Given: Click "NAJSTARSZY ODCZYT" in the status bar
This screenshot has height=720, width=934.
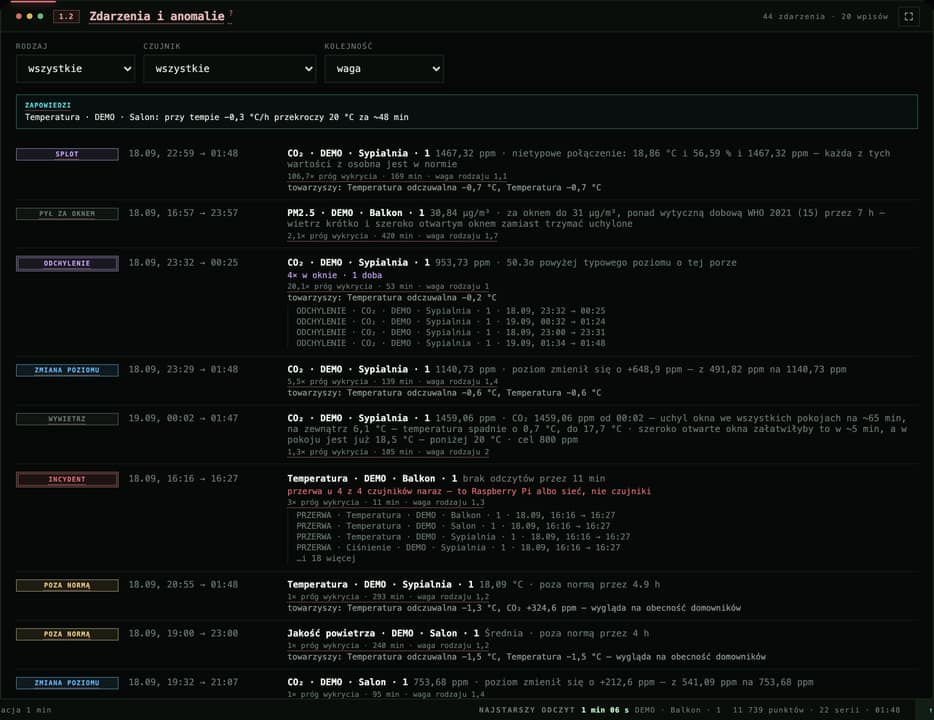Looking at the screenshot, I should pos(527,710).
